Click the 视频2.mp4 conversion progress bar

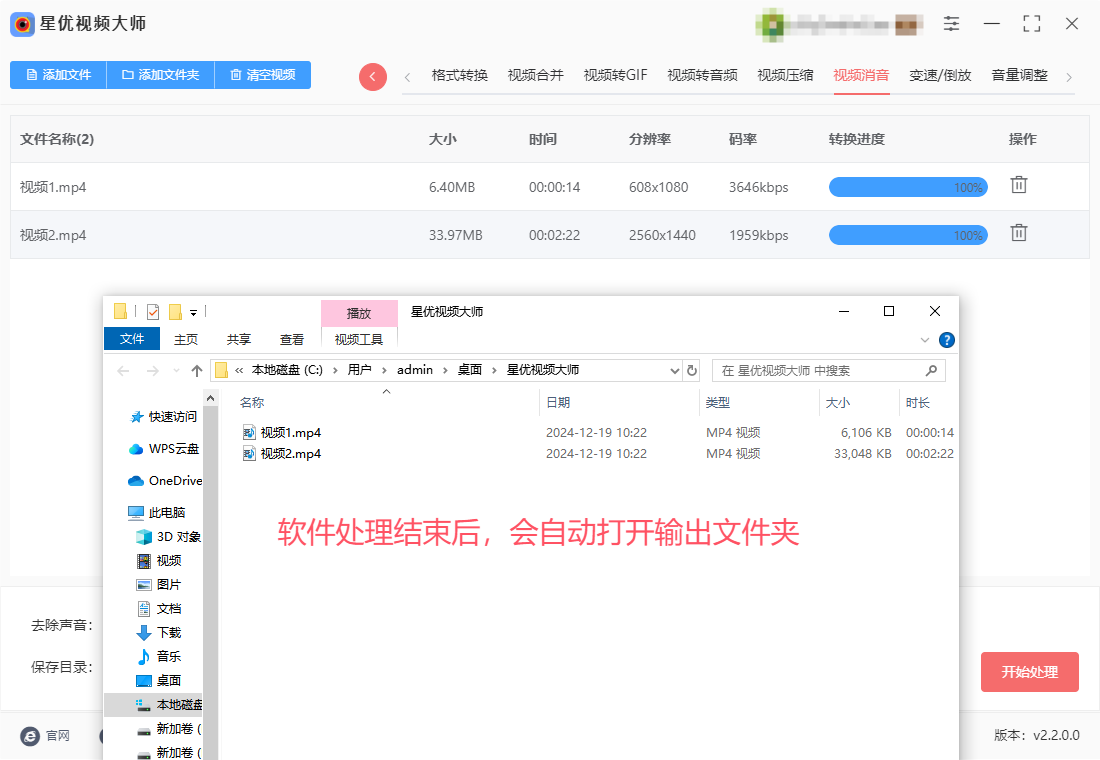tap(908, 235)
